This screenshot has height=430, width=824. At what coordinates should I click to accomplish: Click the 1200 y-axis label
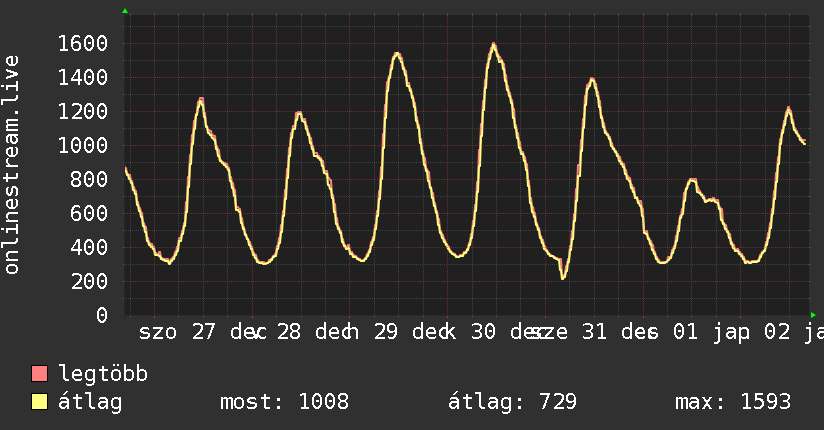83,111
